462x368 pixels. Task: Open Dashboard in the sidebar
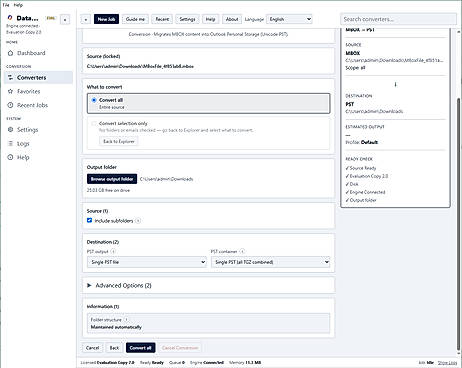pos(39,53)
